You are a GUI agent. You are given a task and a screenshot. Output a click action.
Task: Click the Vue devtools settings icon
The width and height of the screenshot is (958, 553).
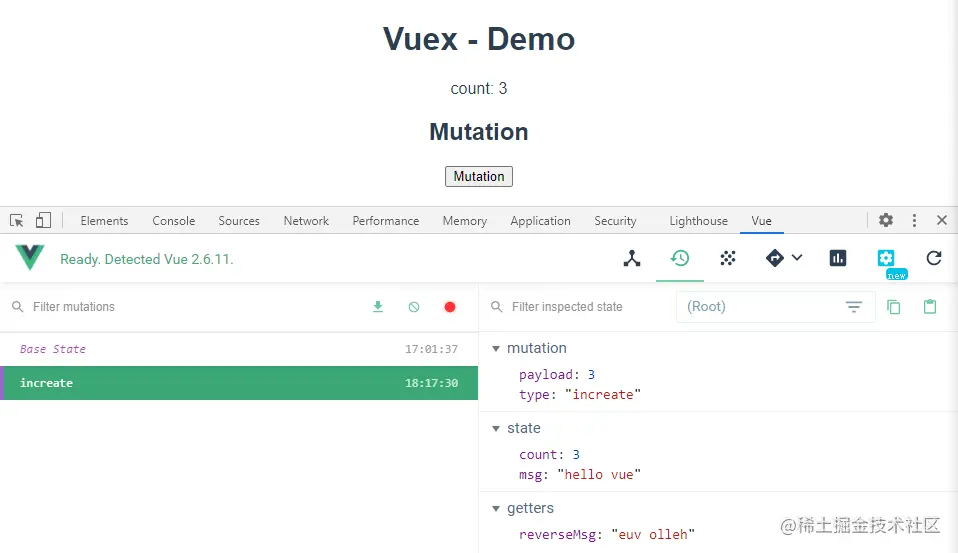(886, 258)
